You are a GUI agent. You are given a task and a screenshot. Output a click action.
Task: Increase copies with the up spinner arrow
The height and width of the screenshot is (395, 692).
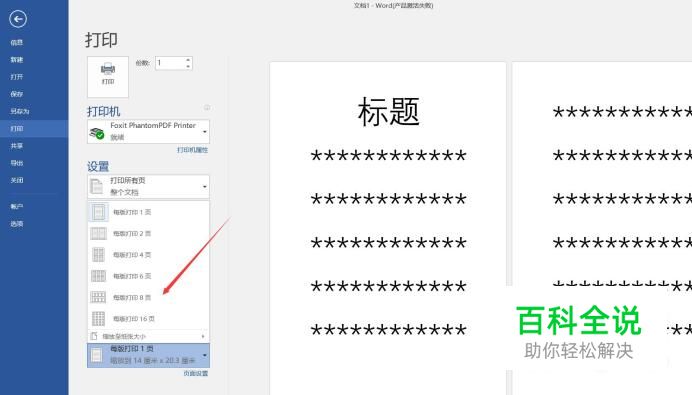[188, 60]
